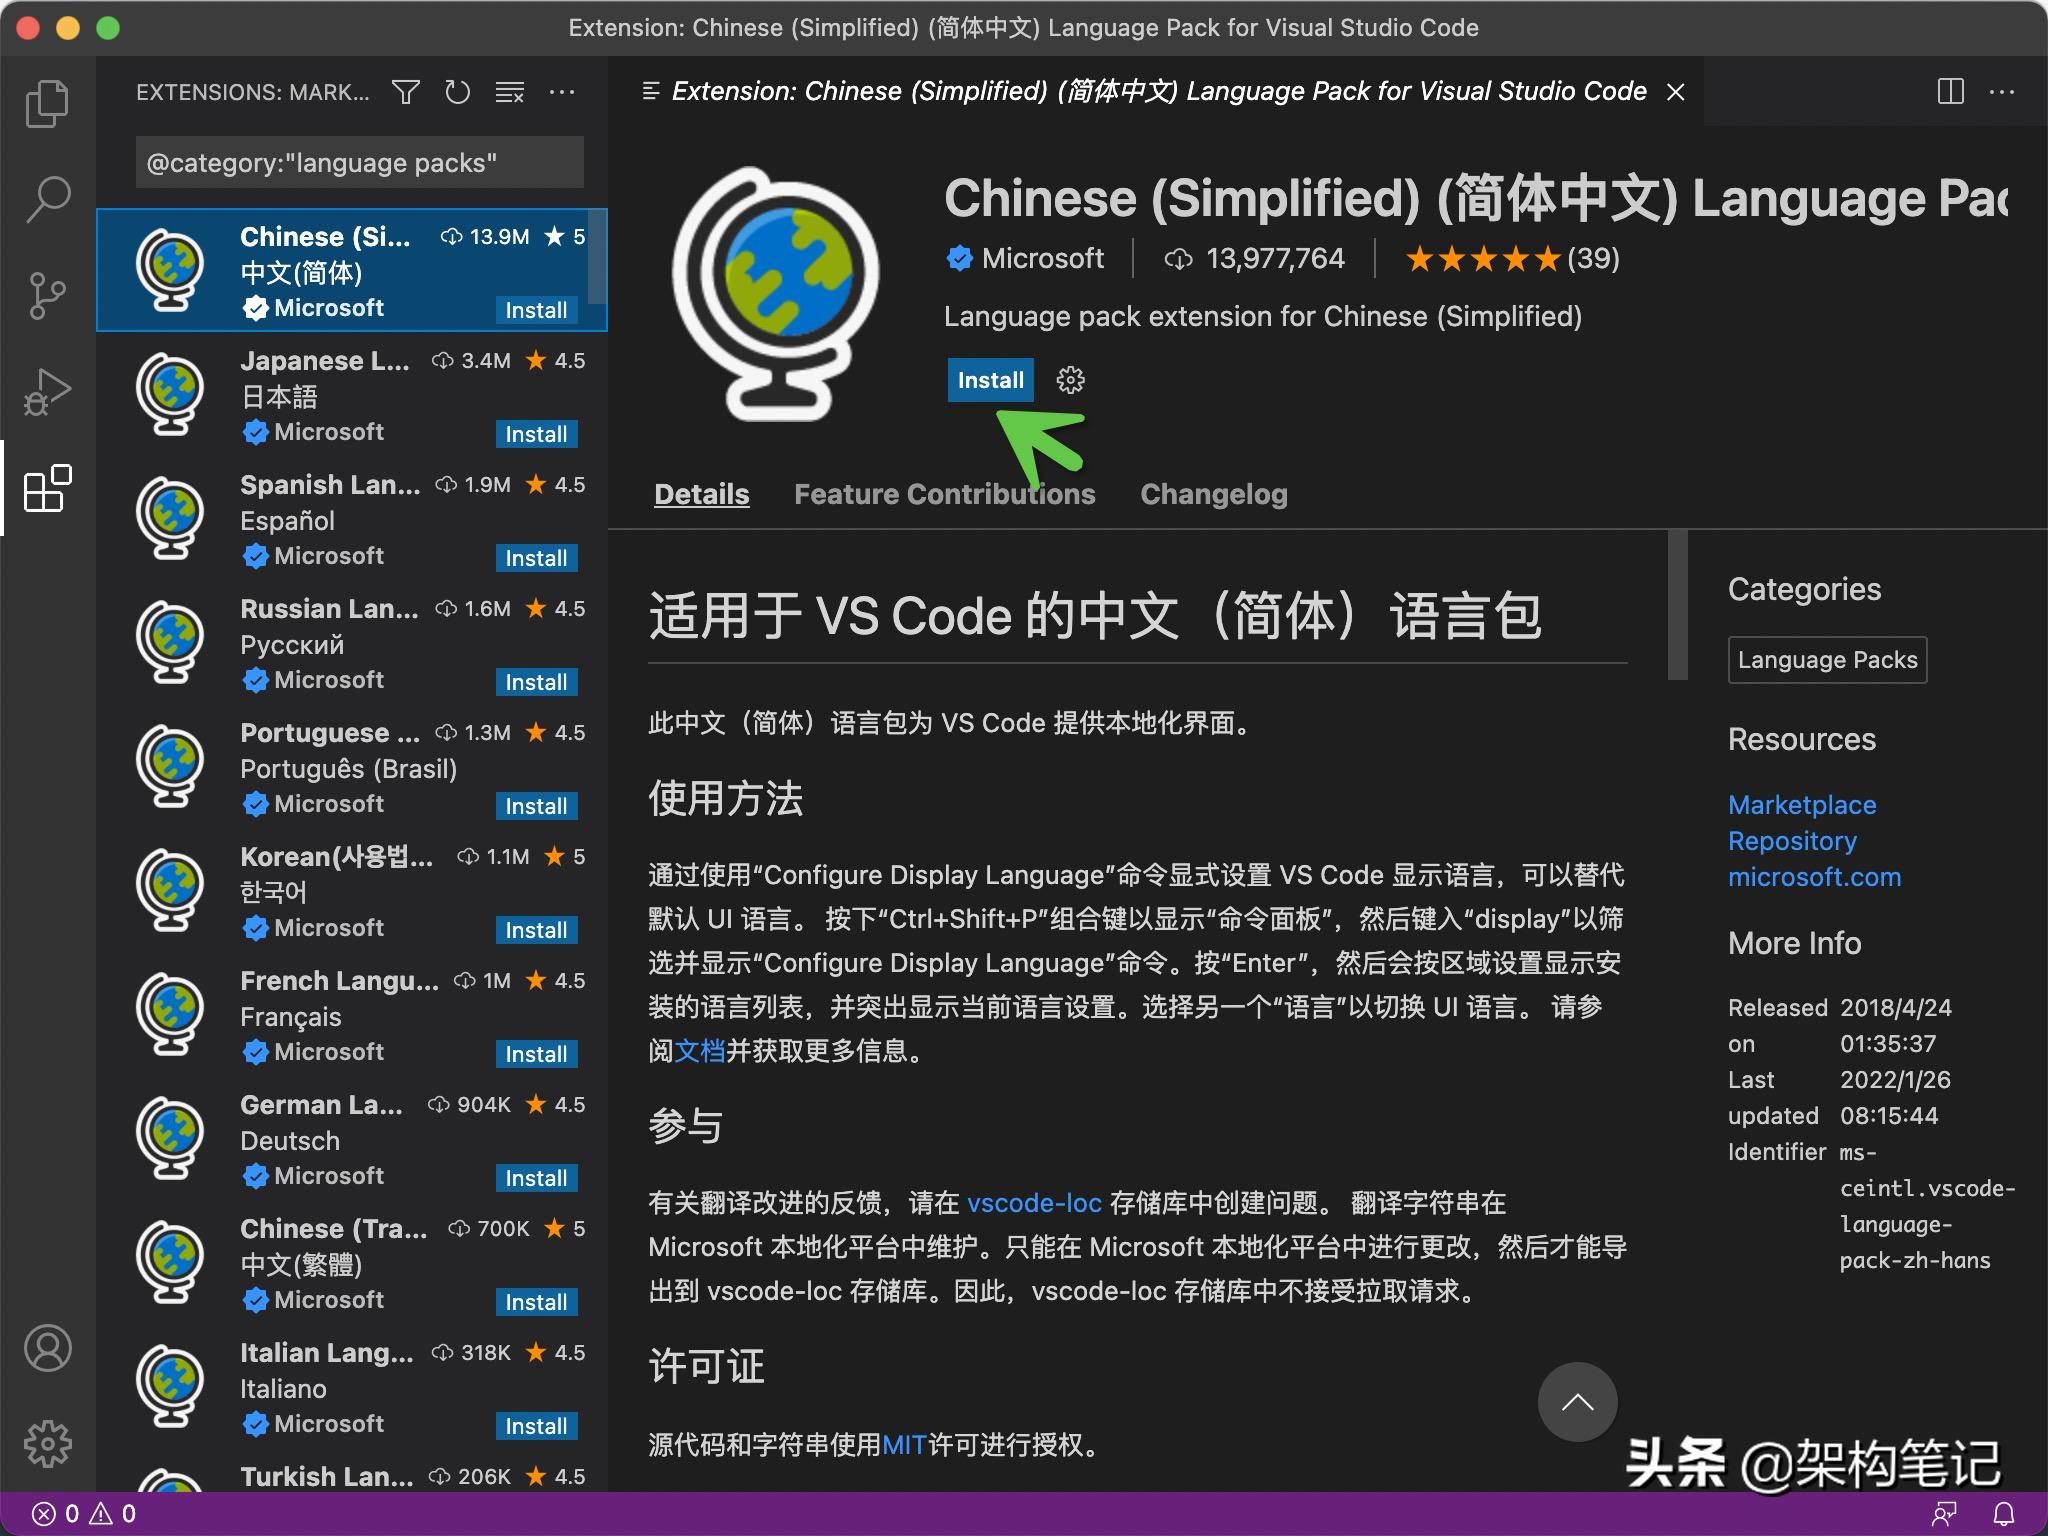Image resolution: width=2048 pixels, height=1536 pixels.
Task: Click the Language Packs category tag
Action: [x=1827, y=660]
